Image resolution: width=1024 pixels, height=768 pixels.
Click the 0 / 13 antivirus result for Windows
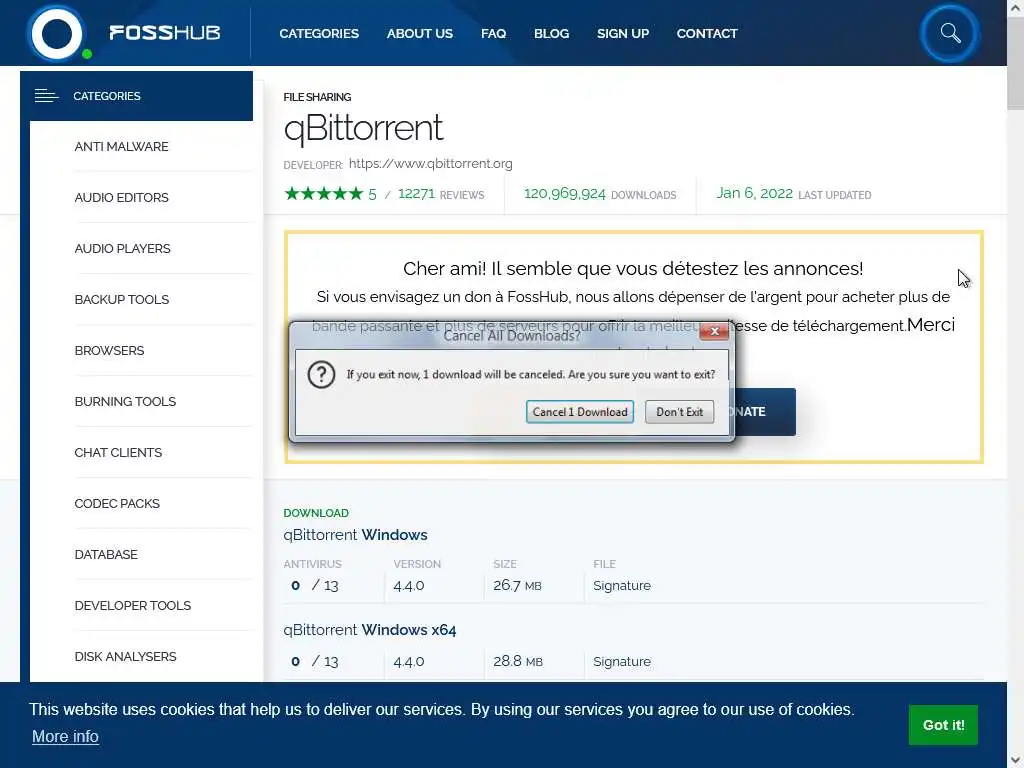click(315, 586)
